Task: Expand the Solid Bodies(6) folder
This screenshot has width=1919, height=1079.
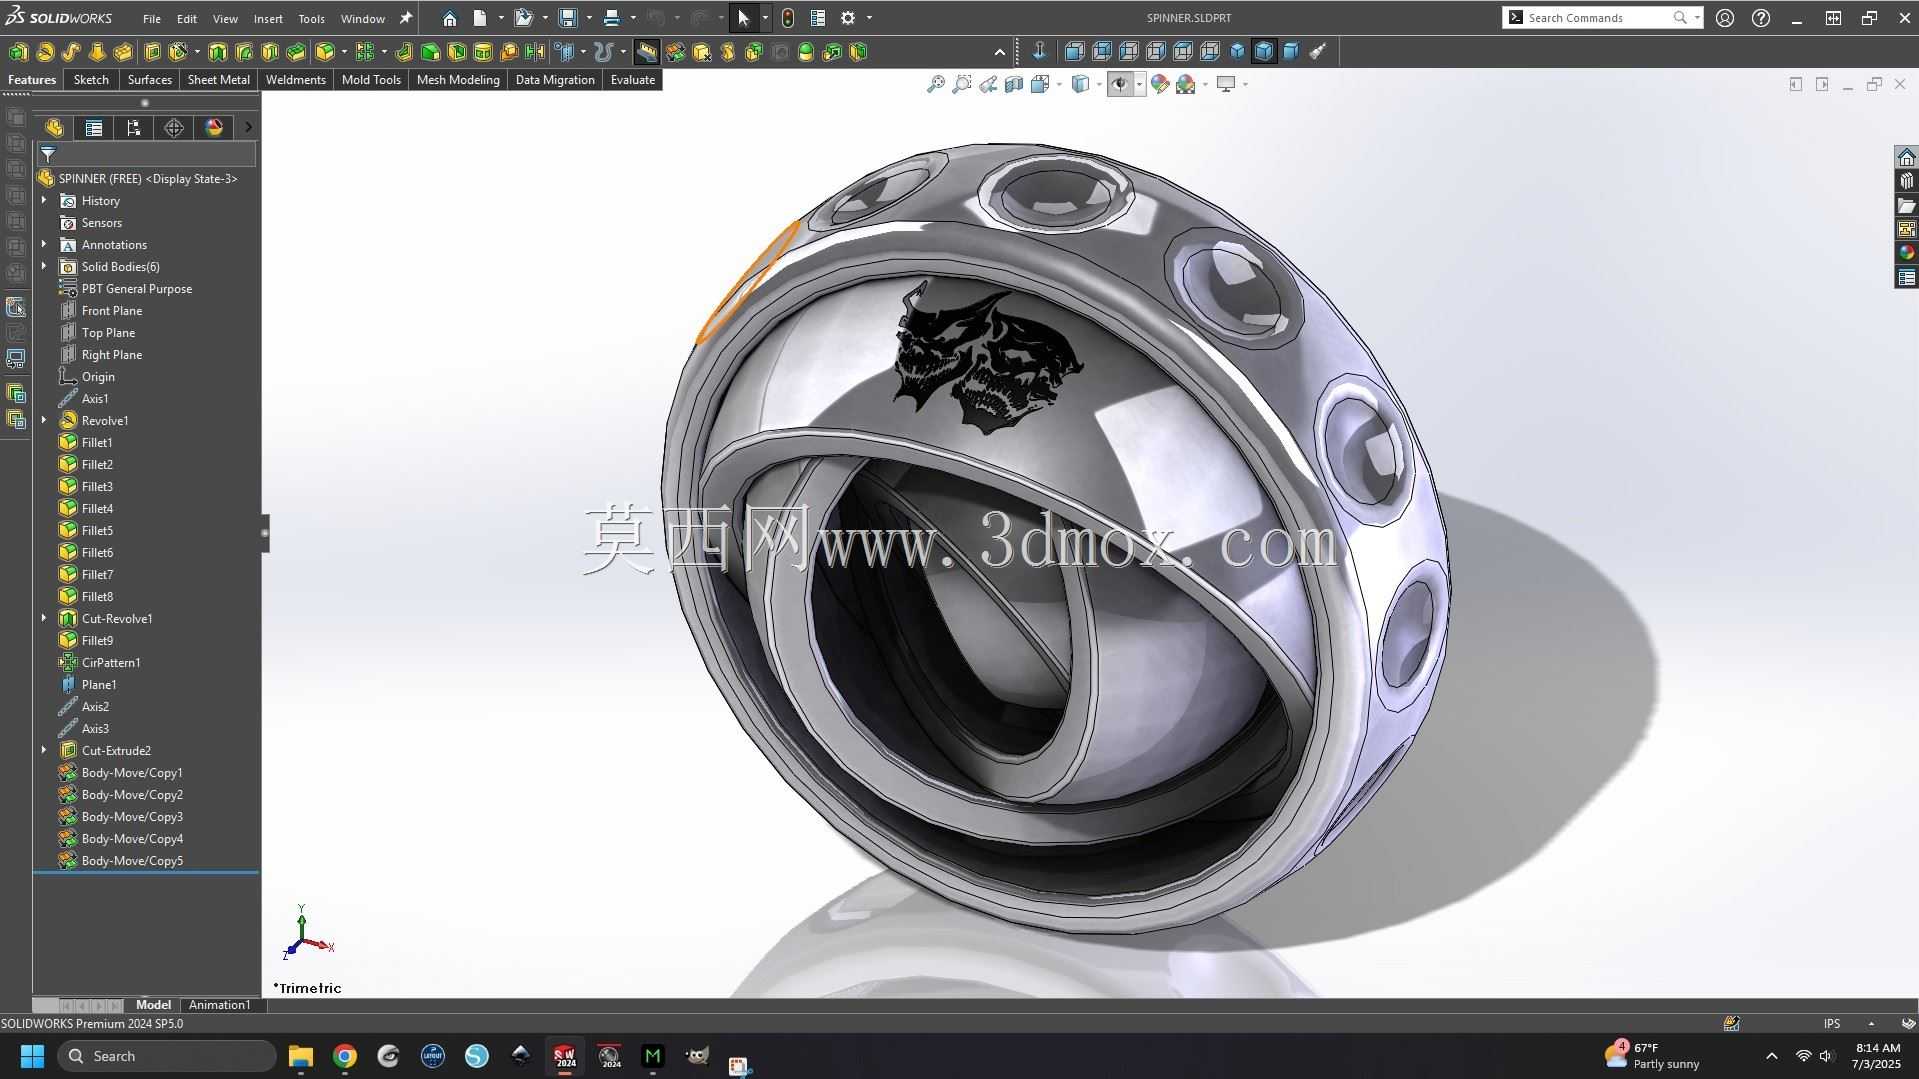Action: [44, 267]
